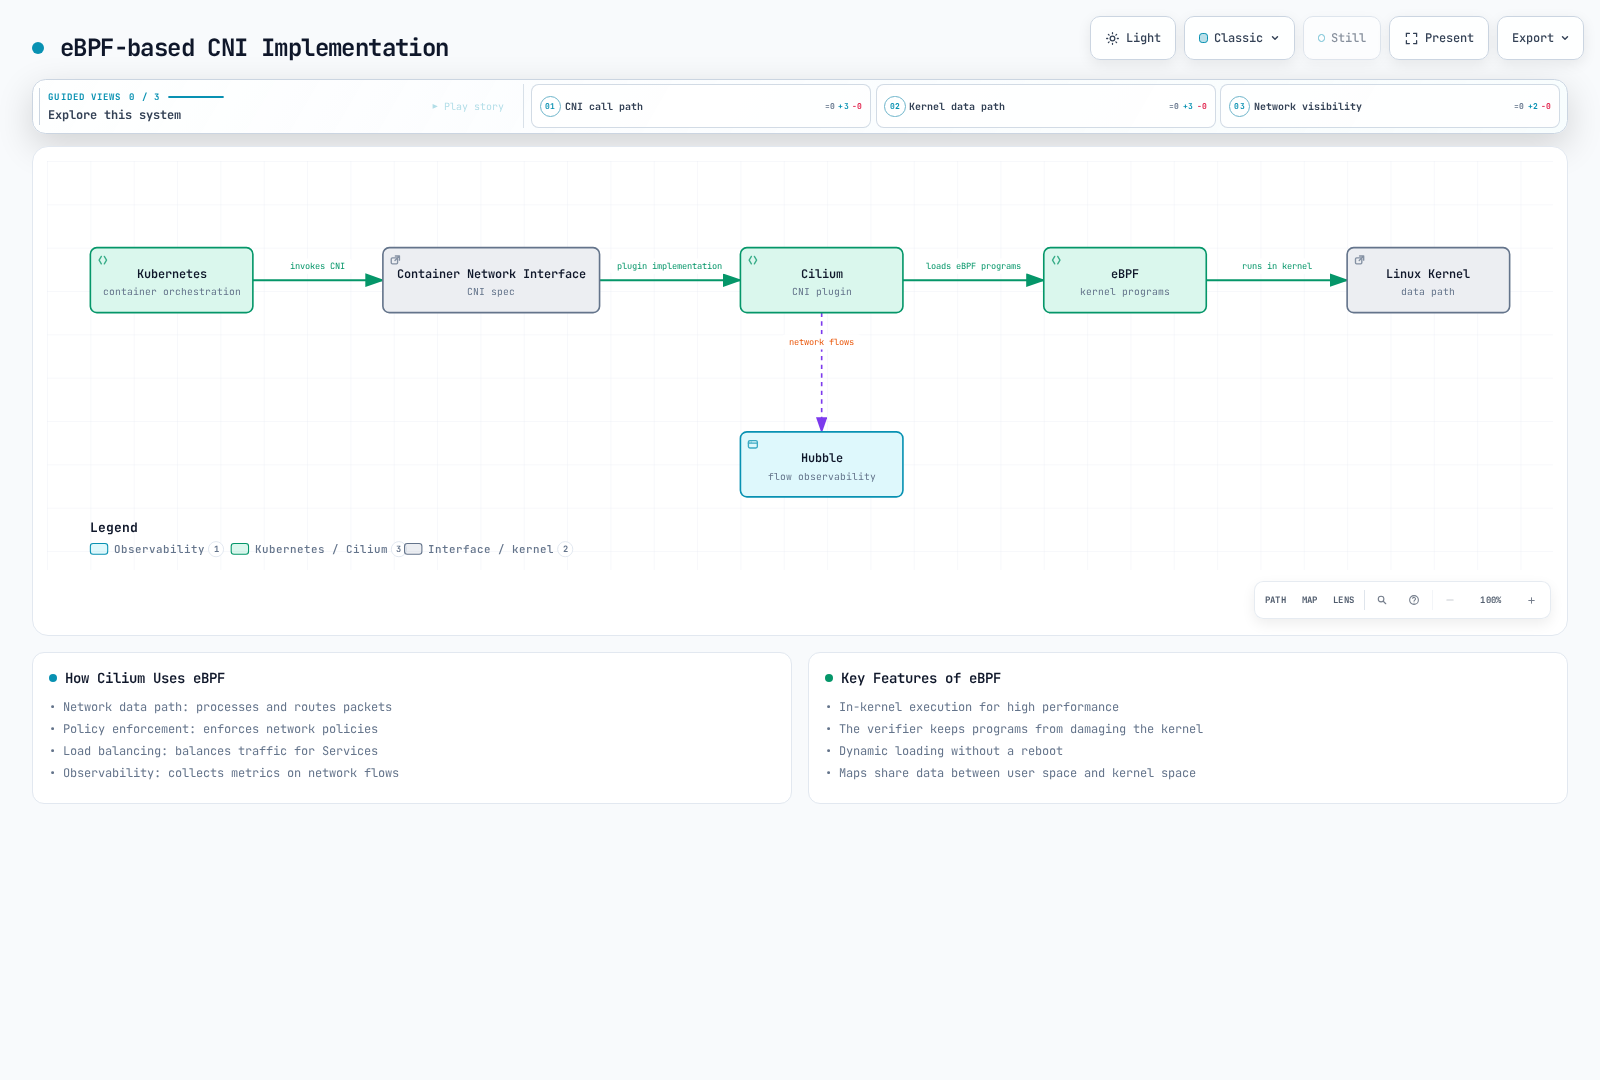Switch to PATH mode
Screen dimensions: 1600x1080
(x=1275, y=600)
